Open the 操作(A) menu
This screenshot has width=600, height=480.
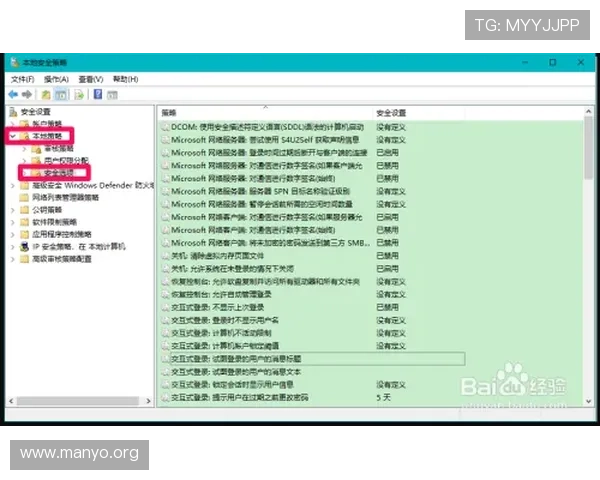[56, 79]
